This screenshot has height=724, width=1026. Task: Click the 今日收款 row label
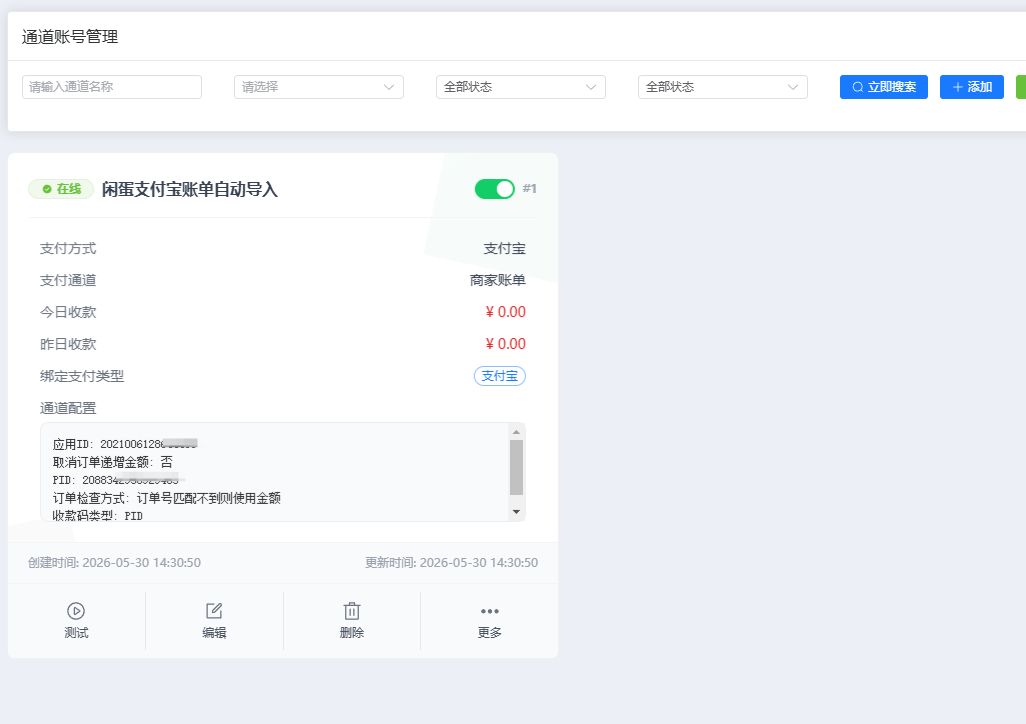(x=68, y=312)
